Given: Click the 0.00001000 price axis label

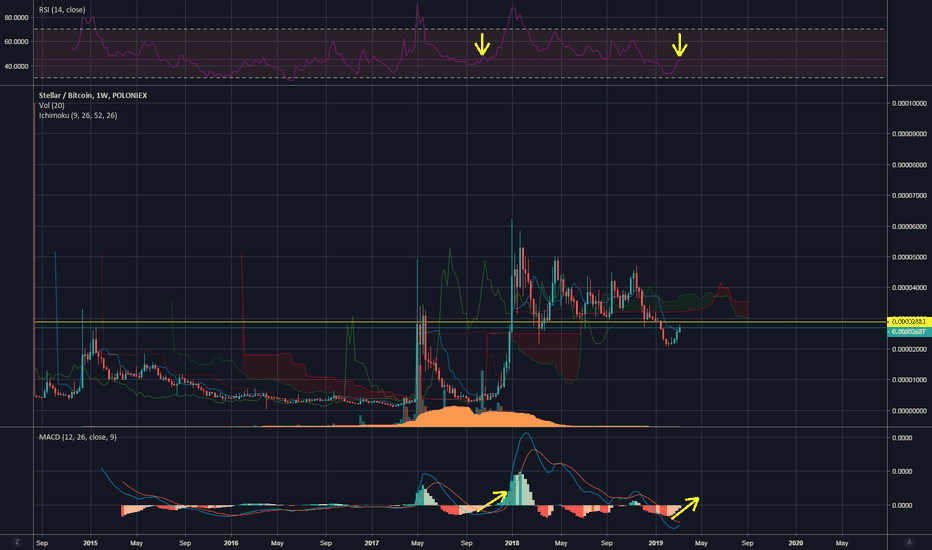Looking at the screenshot, I should (909, 380).
